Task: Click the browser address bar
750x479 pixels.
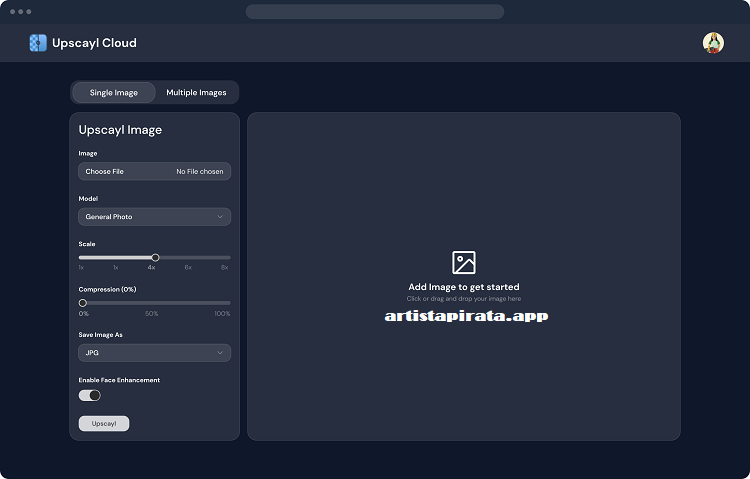Action: tap(375, 11)
